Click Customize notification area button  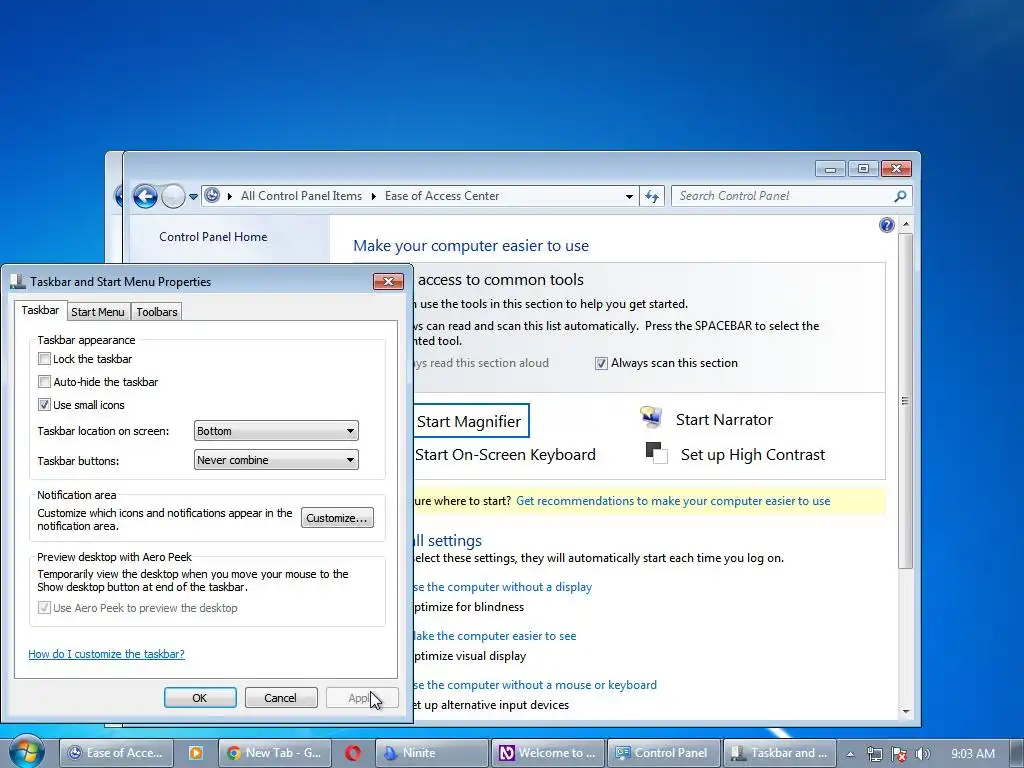pyautogui.click(x=337, y=518)
